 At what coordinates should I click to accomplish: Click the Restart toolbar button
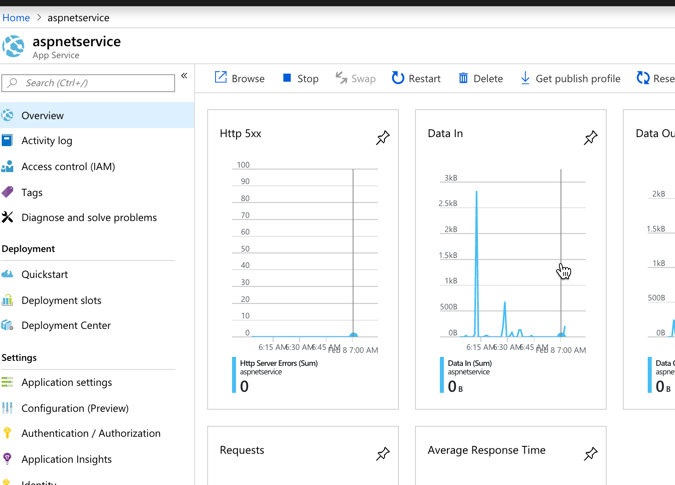click(x=416, y=78)
